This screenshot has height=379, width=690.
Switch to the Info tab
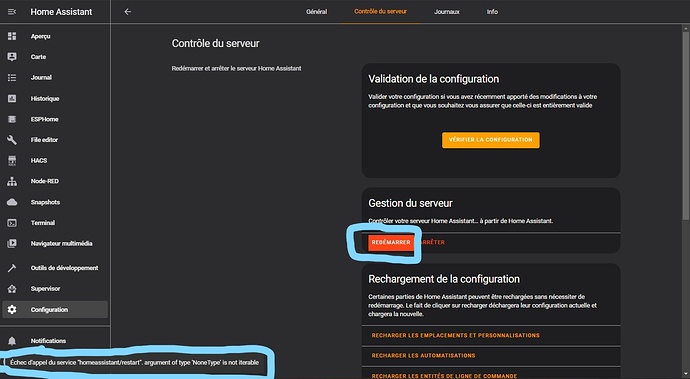point(492,12)
